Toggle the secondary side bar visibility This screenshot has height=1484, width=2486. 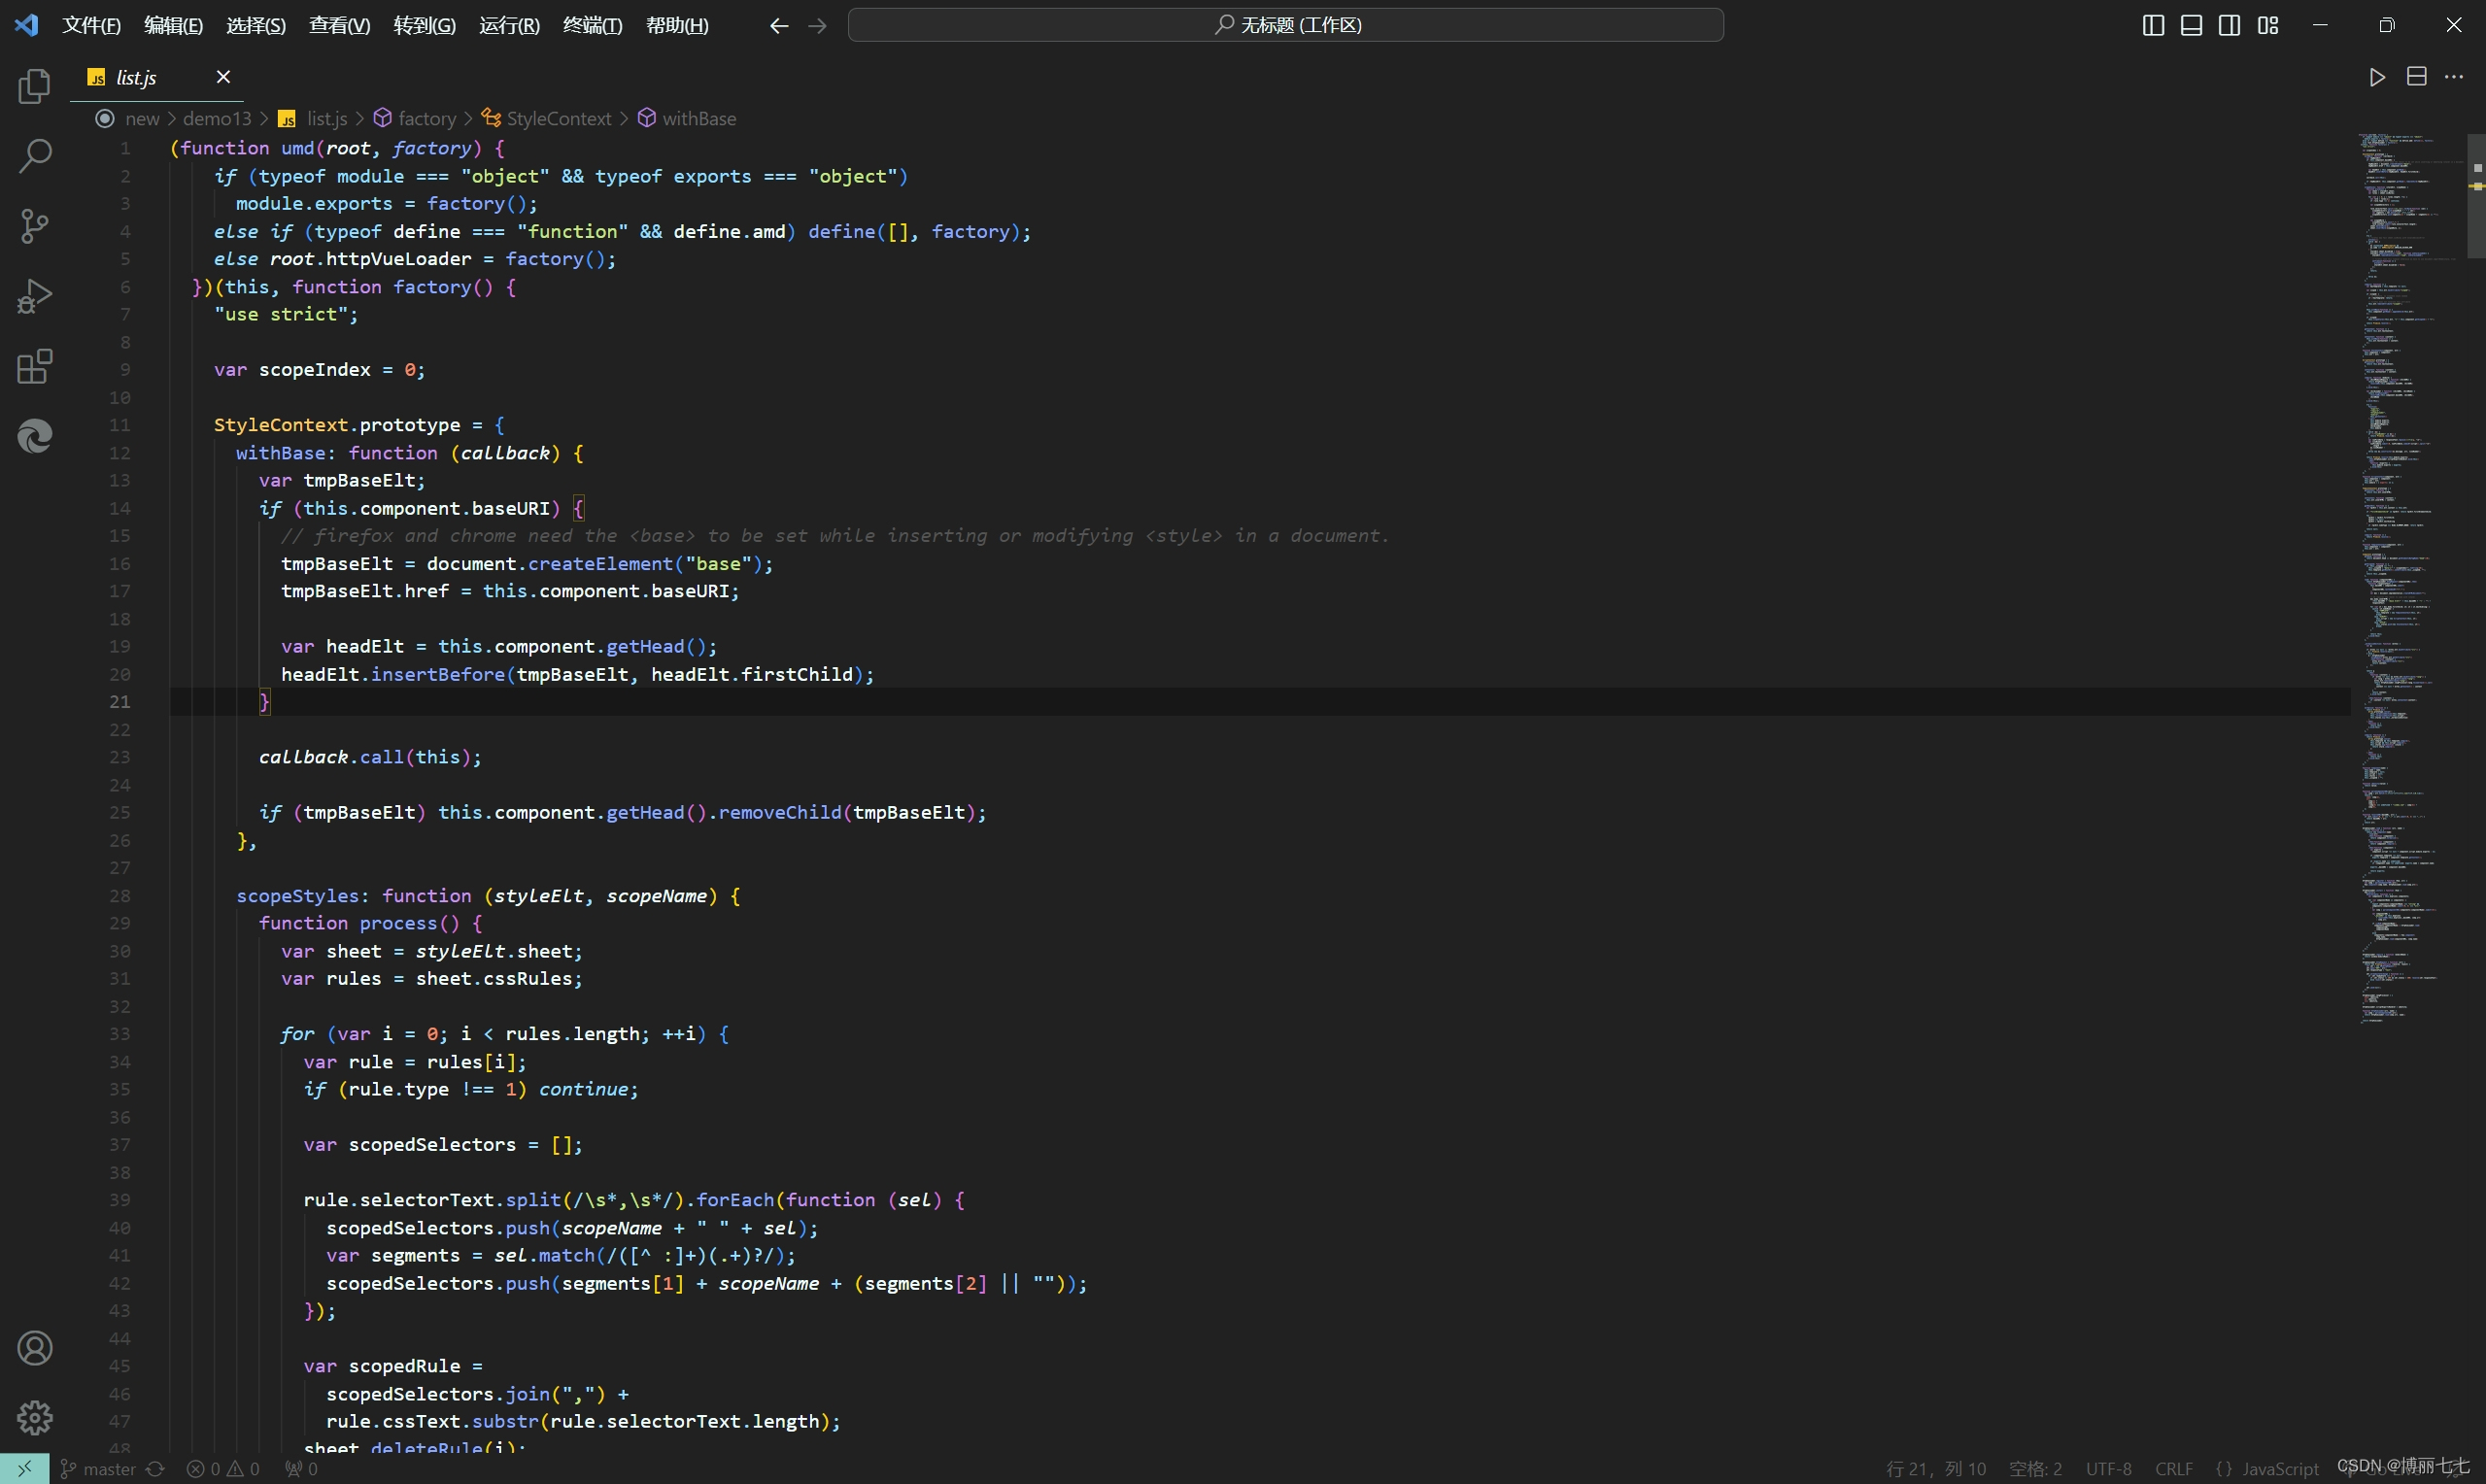click(2229, 25)
